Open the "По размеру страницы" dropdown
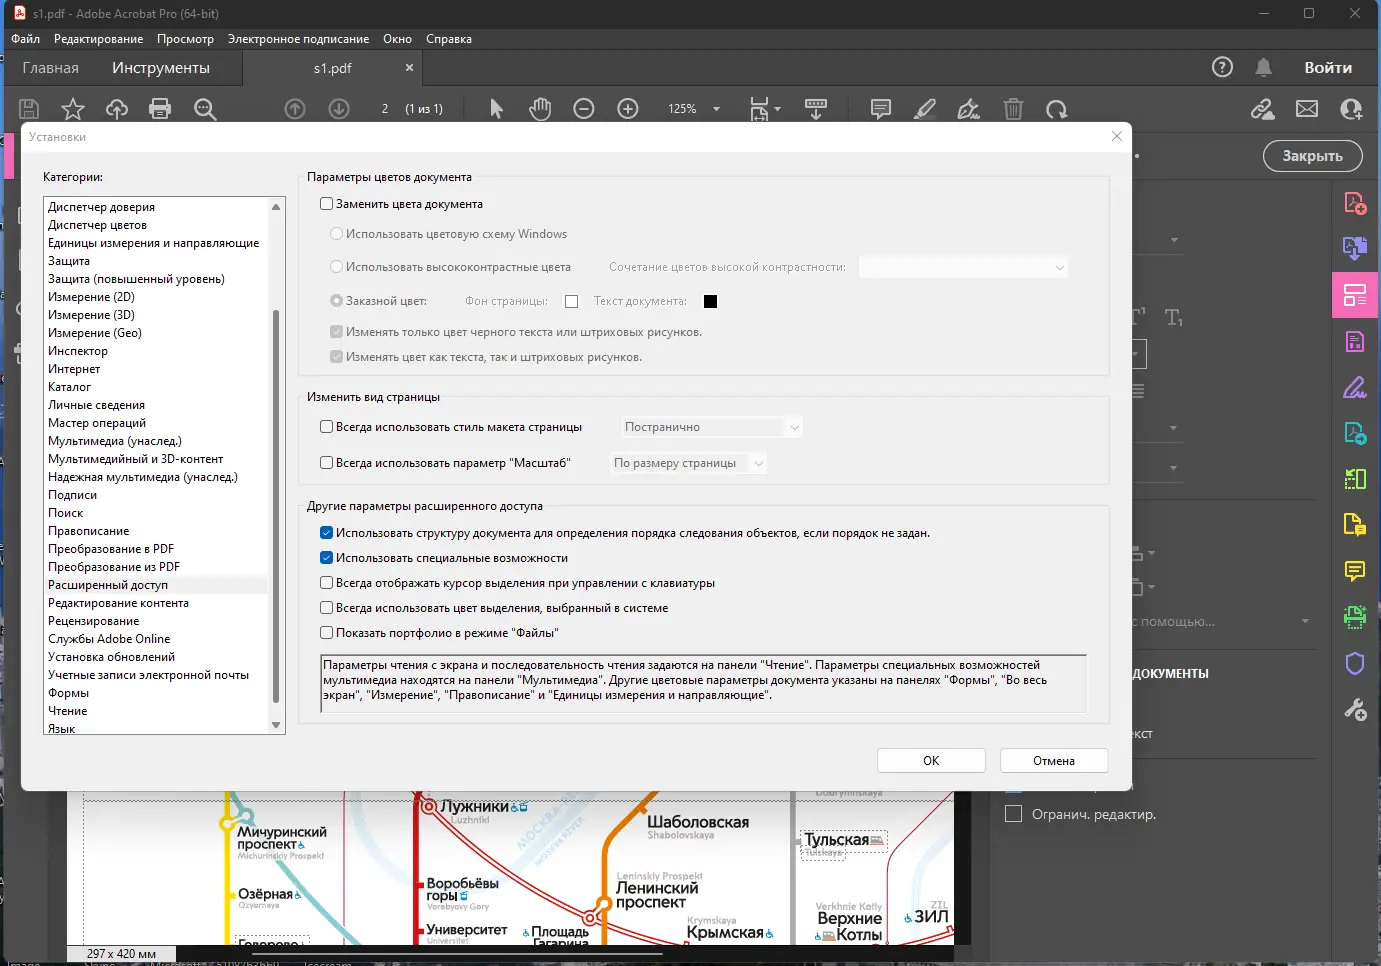 pyautogui.click(x=689, y=463)
